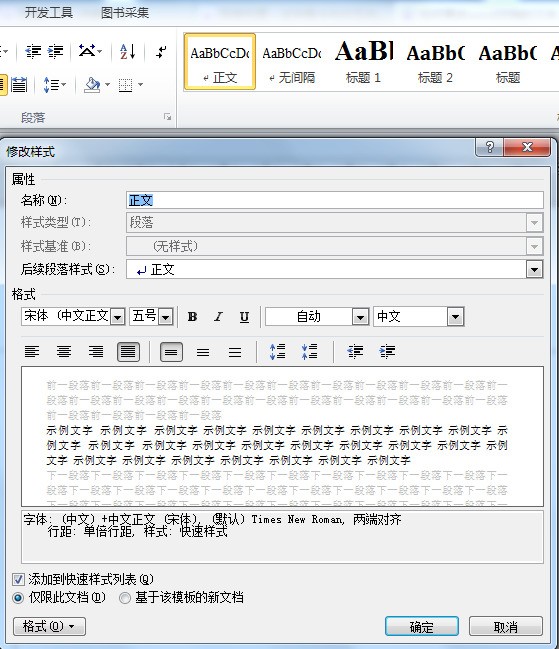Toggle 添加到快速样式列表 checkbox
This screenshot has height=649, width=559.
tap(18, 579)
